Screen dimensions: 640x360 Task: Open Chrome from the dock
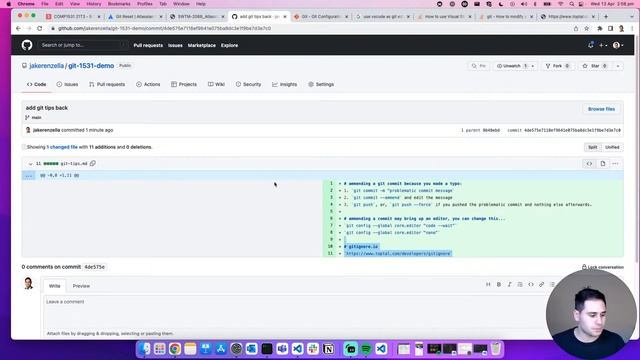click(x=175, y=349)
